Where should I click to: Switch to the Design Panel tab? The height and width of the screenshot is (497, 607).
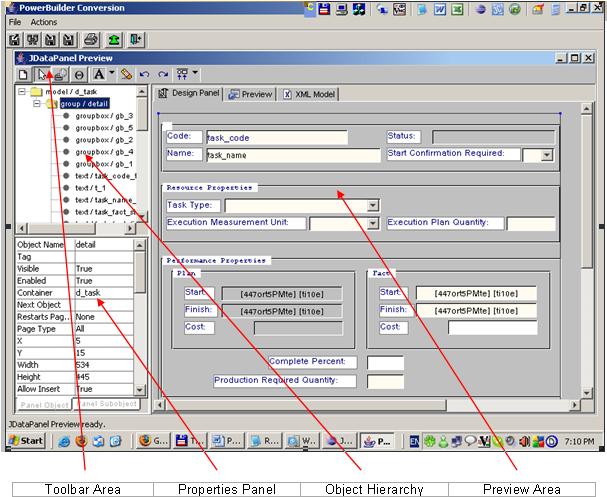pyautogui.click(x=189, y=93)
